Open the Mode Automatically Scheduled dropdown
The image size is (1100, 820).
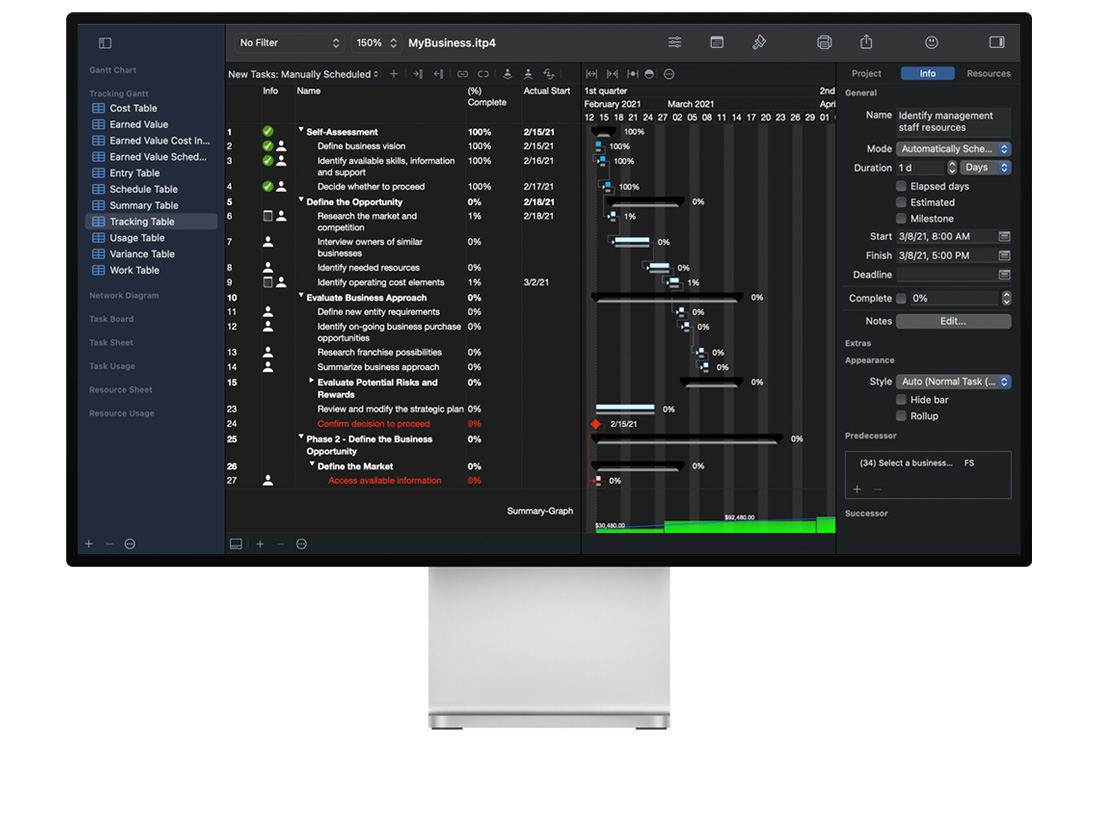953,149
